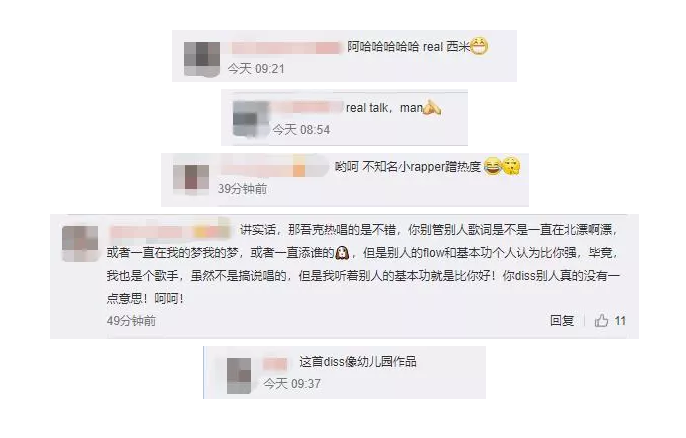Click the yellow emoji at end of rapper comment
The width and height of the screenshot is (686, 438).
(511, 166)
